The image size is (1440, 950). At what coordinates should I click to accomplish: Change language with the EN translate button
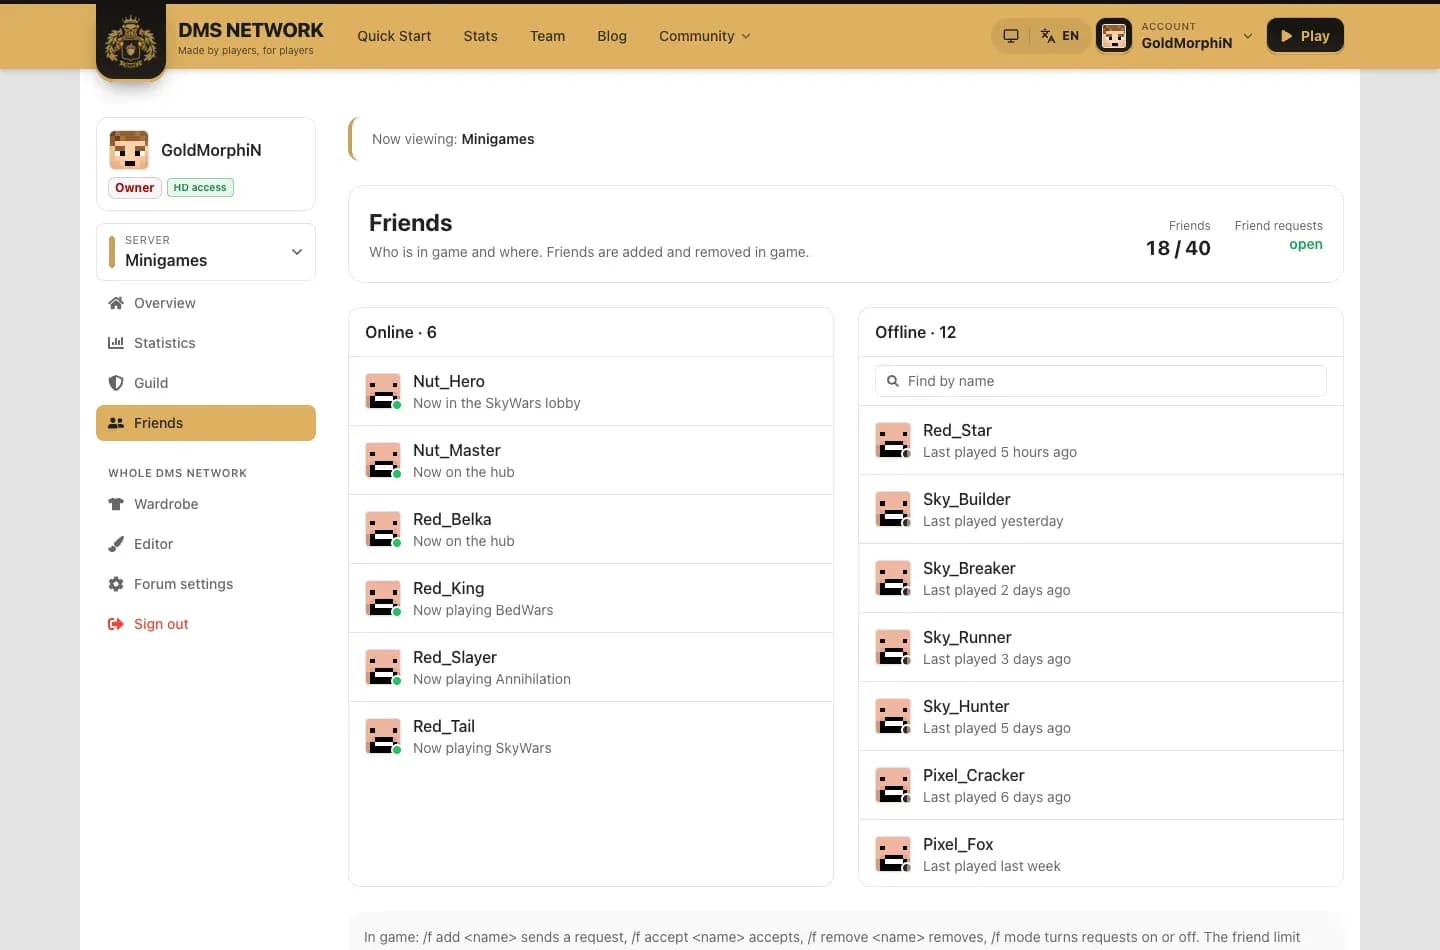point(1060,36)
